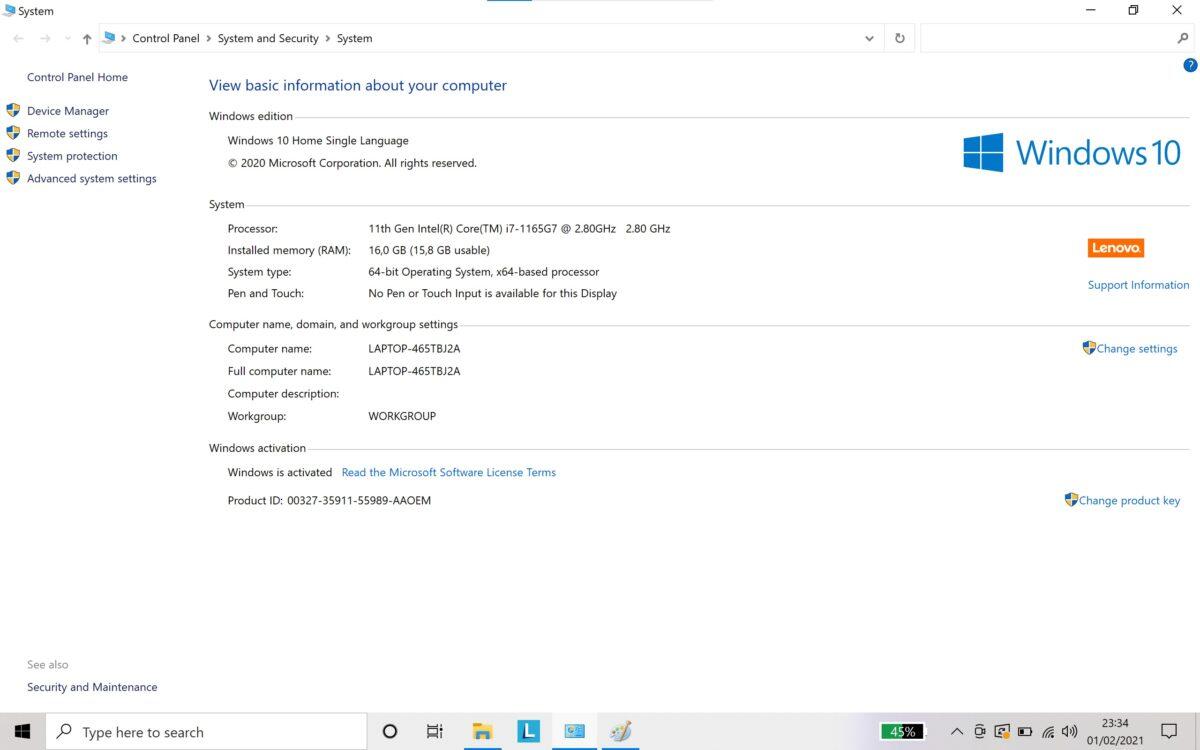Viewport: 1200px width, 750px height.
Task: Click the Control Panel System taskbar button
Action: coord(574,732)
